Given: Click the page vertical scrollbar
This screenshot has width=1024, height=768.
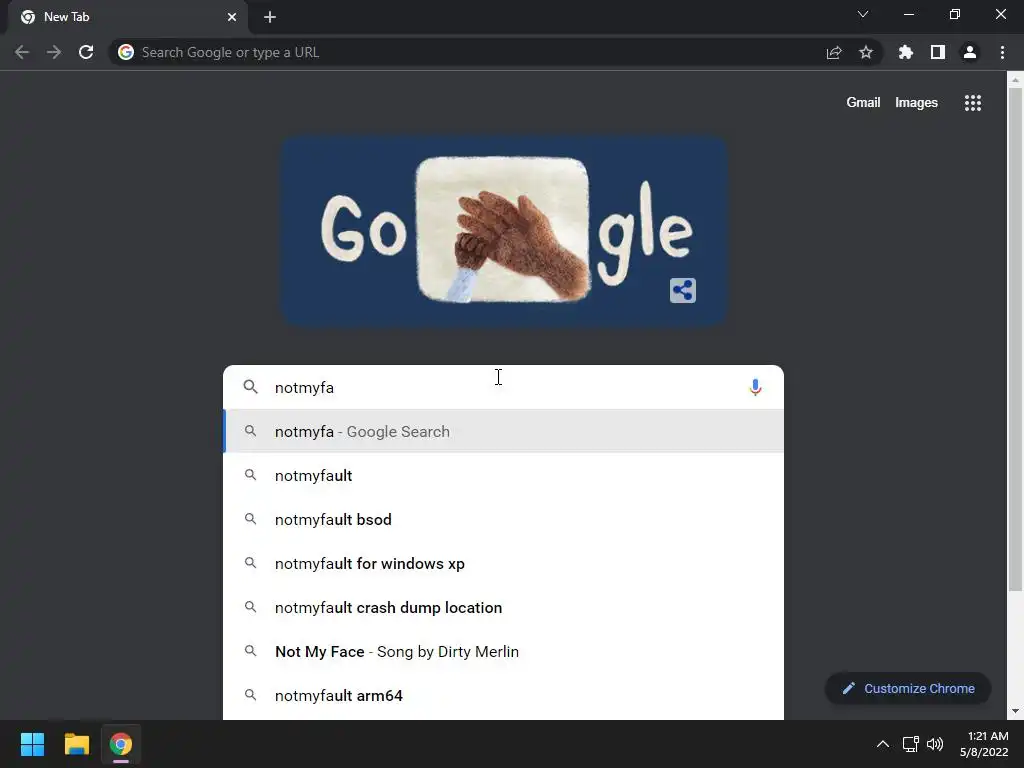Looking at the screenshot, I should click(x=1015, y=340).
